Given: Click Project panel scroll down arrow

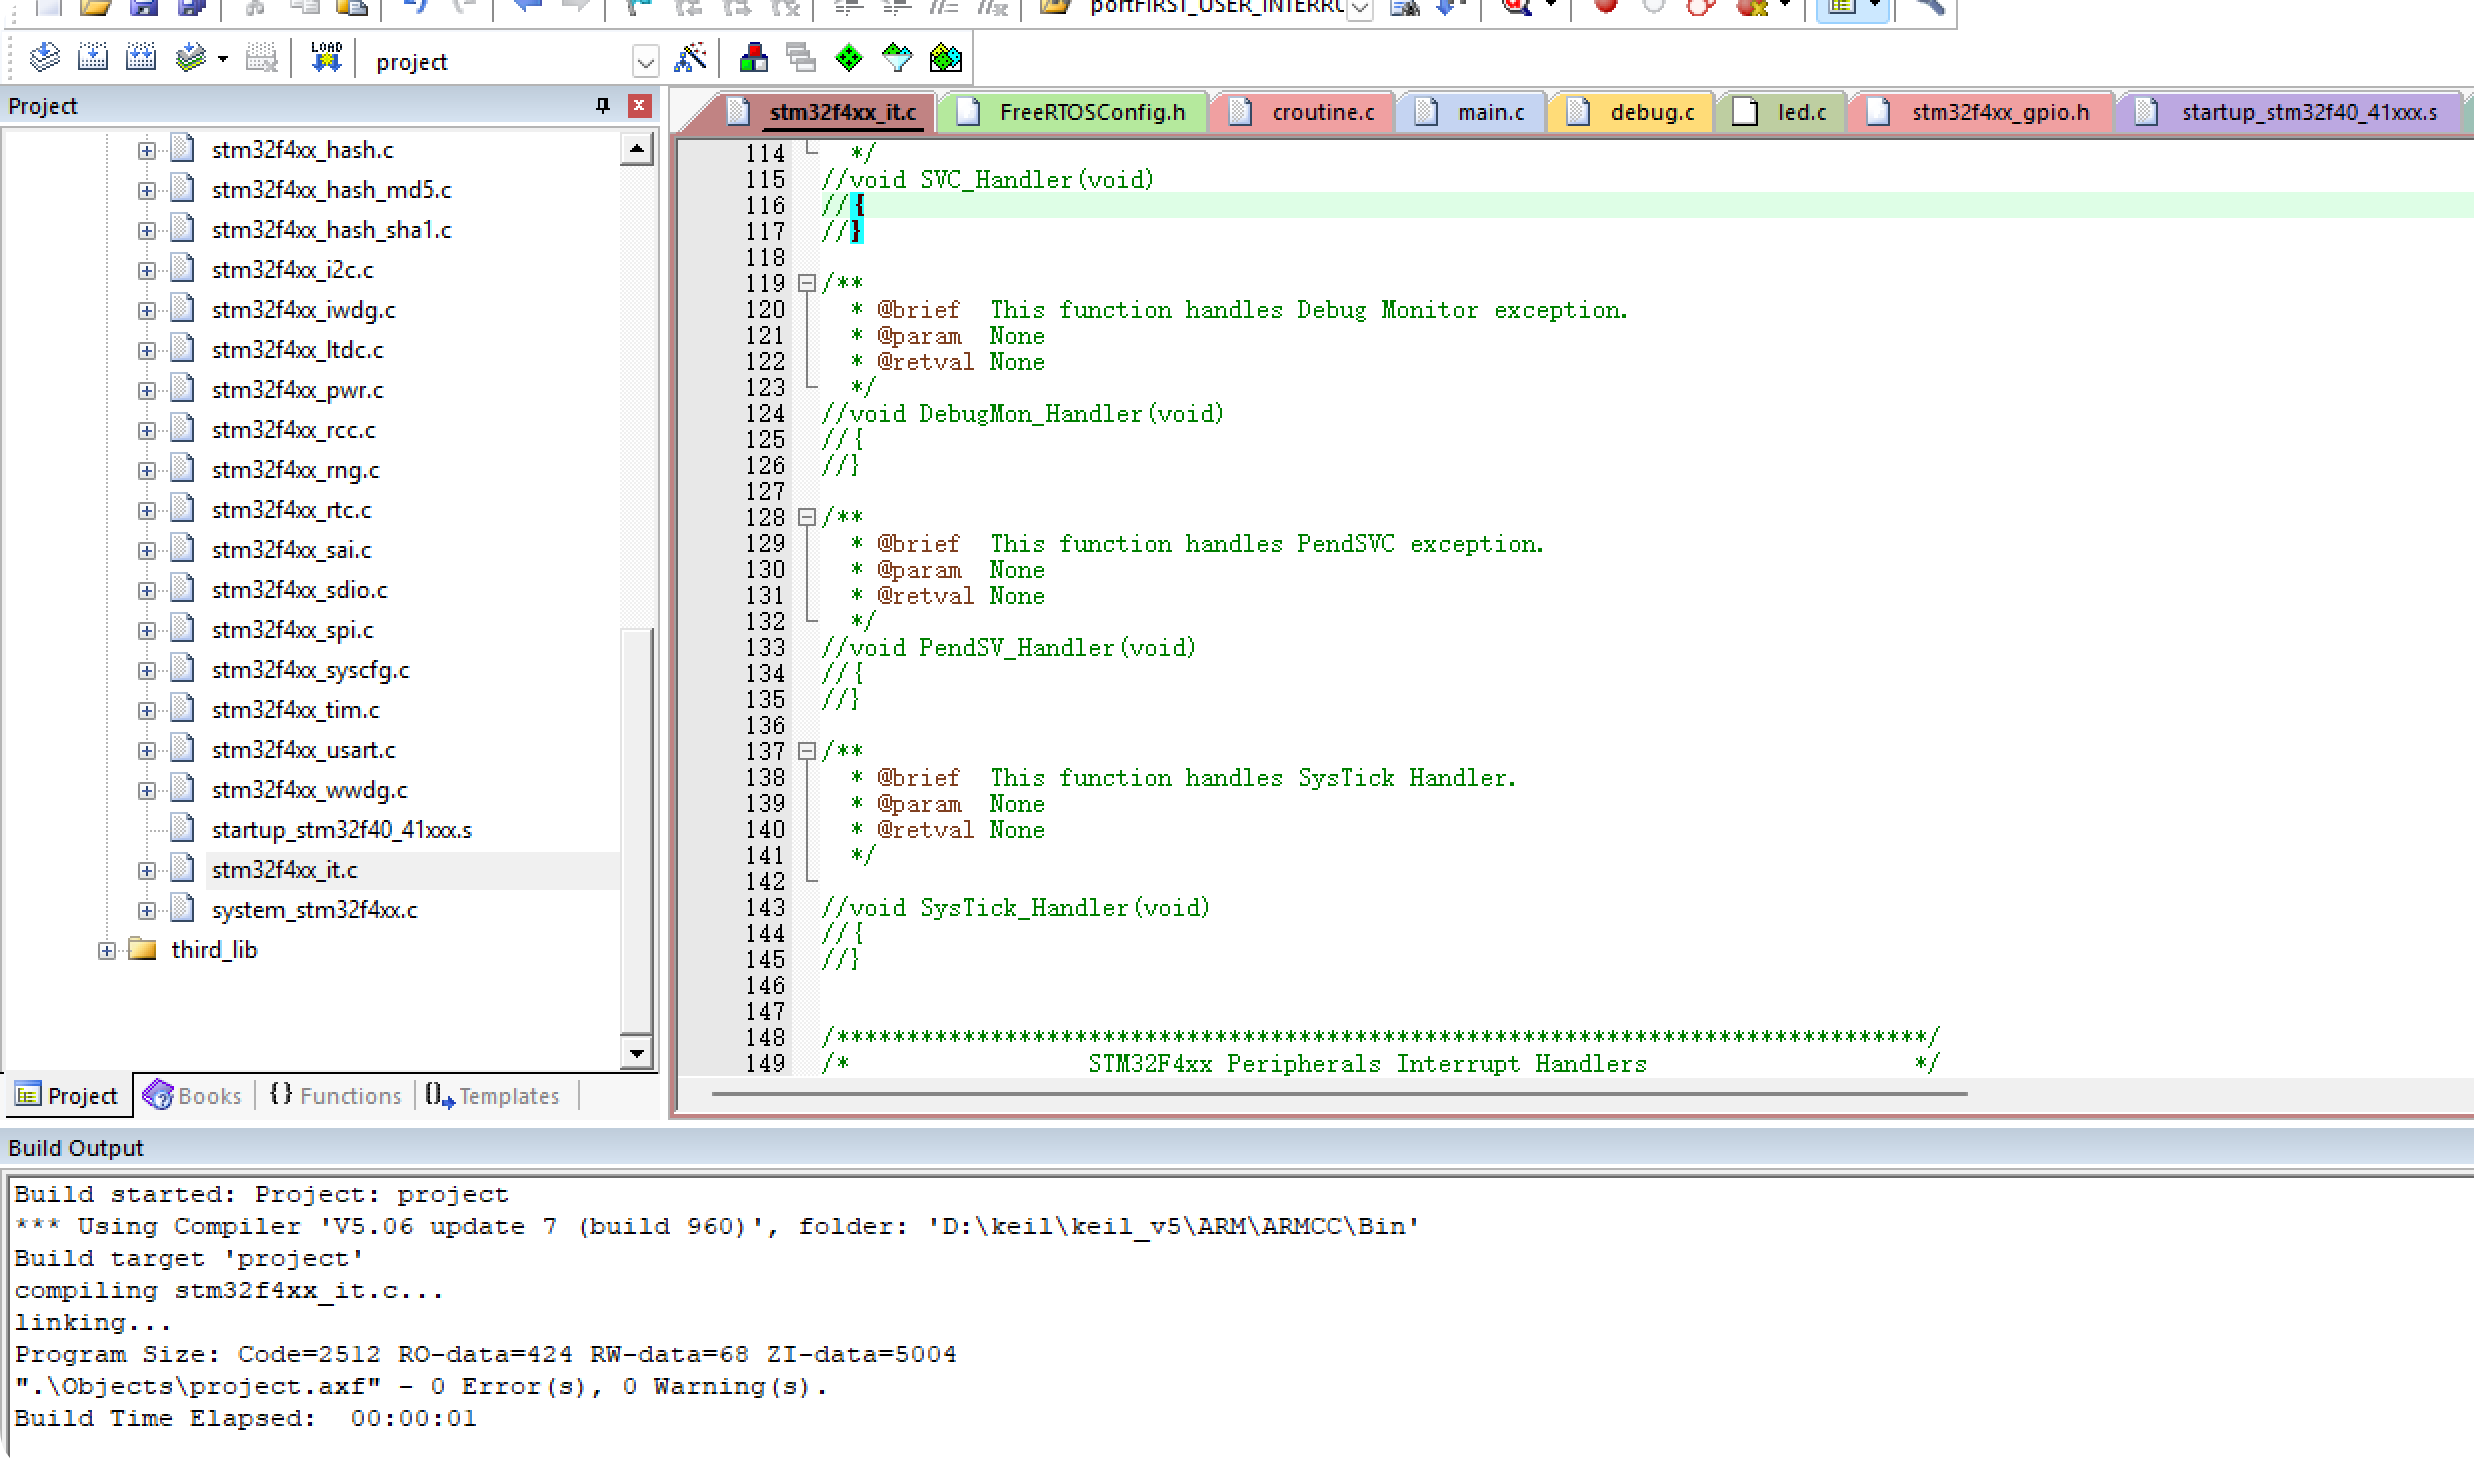Looking at the screenshot, I should [637, 1052].
